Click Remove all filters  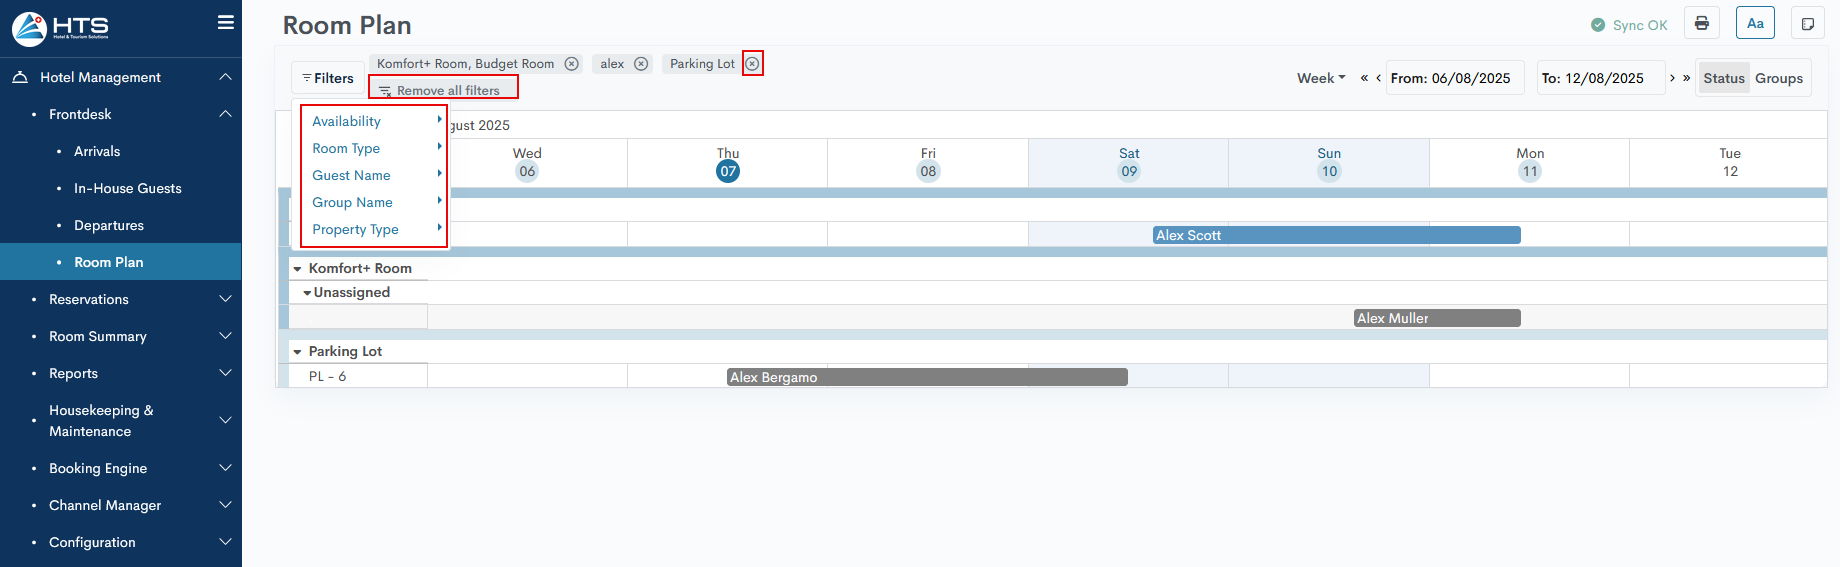pos(443,90)
